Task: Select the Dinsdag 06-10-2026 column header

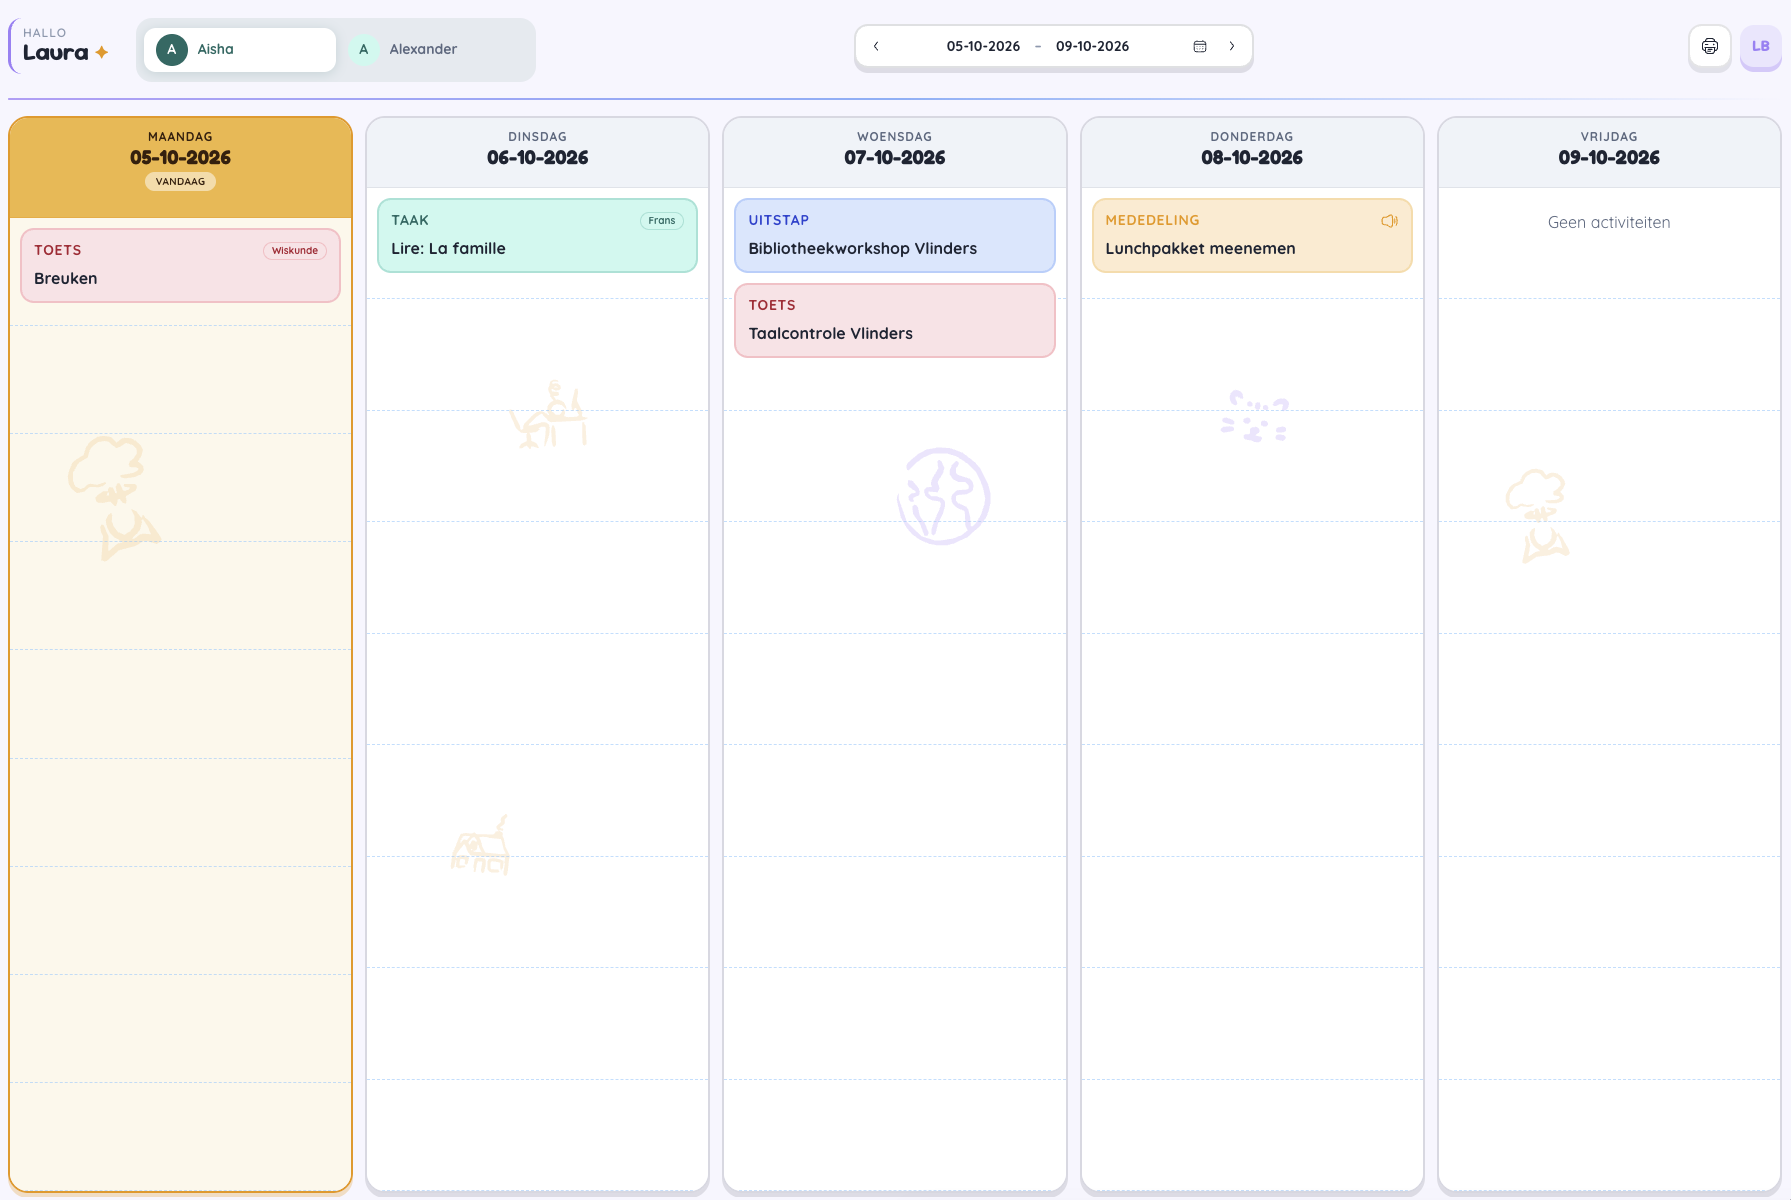Action: tap(537, 152)
